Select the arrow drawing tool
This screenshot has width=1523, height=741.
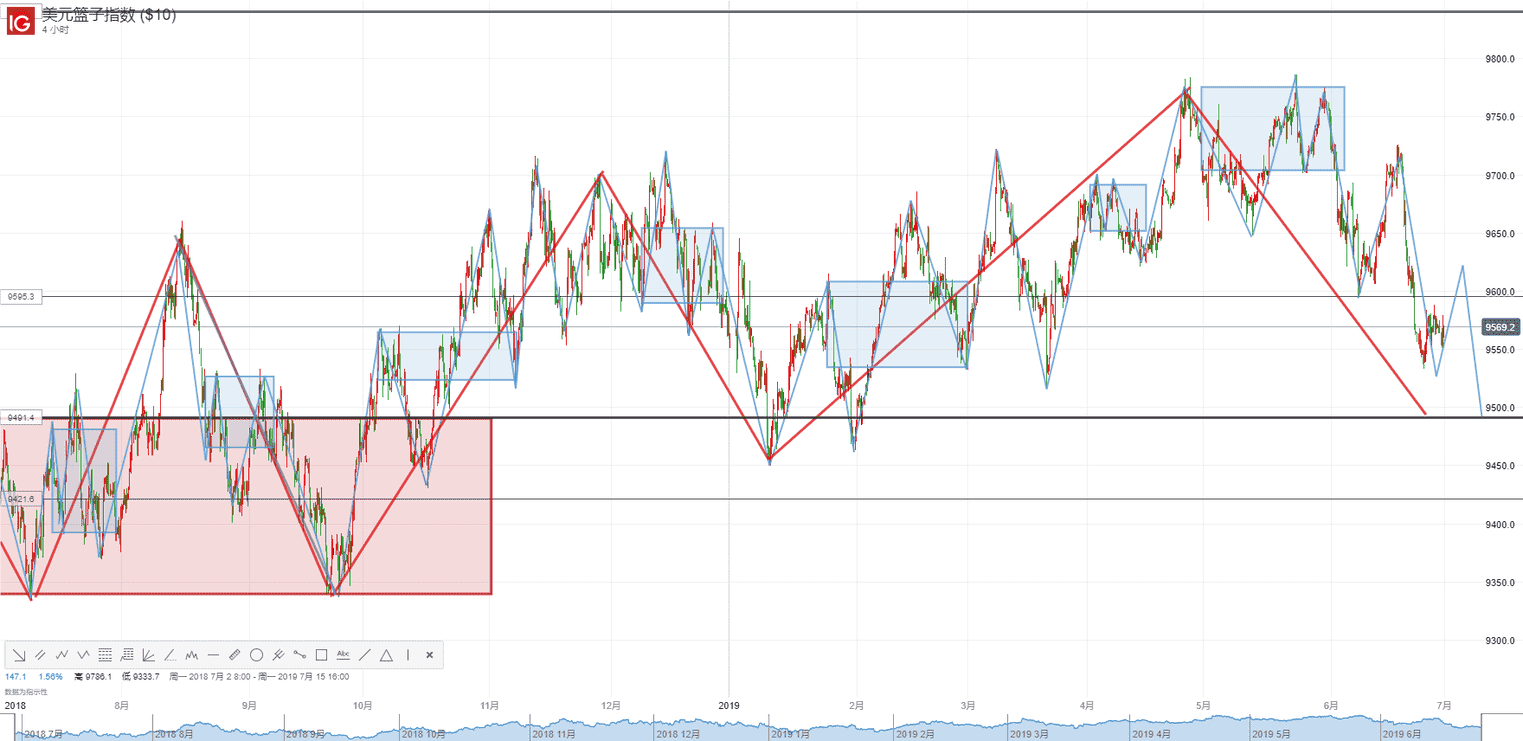point(19,655)
